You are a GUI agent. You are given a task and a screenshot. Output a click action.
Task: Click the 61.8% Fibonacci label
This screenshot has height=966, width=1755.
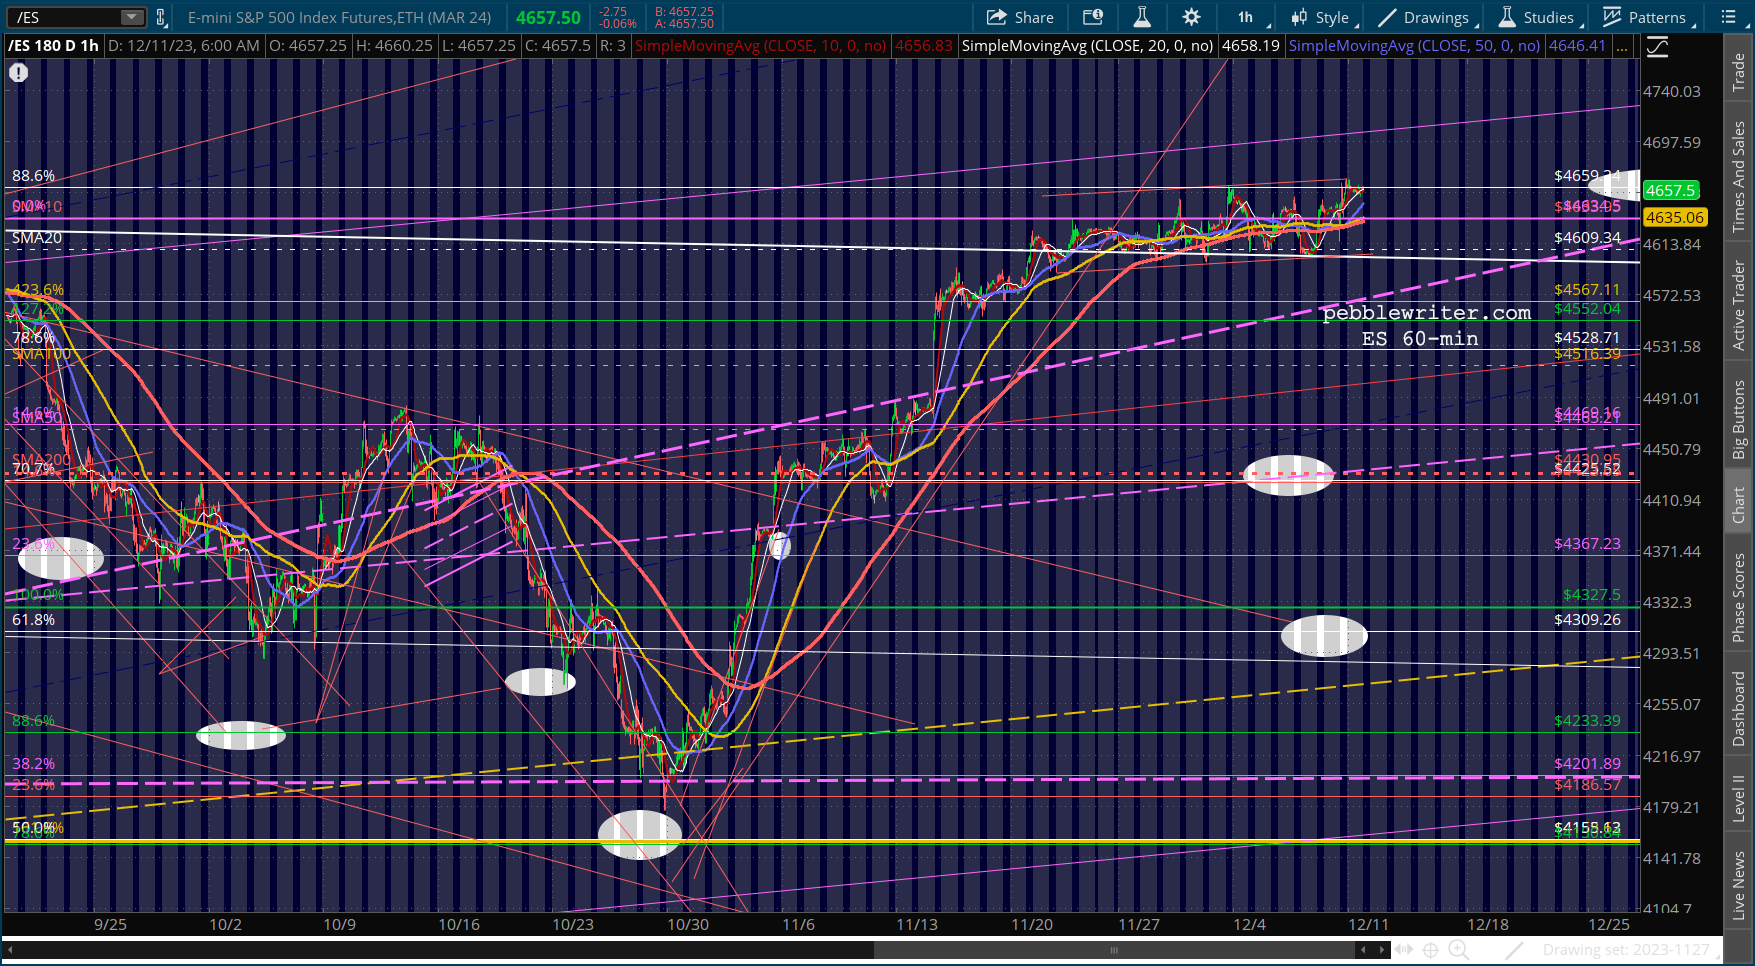pyautogui.click(x=34, y=620)
